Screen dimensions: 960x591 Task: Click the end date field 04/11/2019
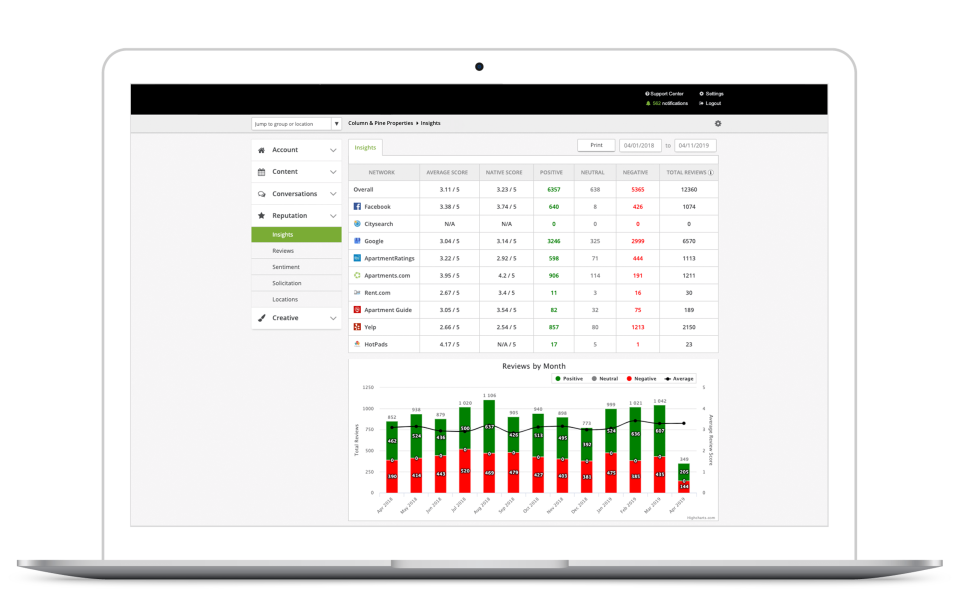pyautogui.click(x=695, y=145)
